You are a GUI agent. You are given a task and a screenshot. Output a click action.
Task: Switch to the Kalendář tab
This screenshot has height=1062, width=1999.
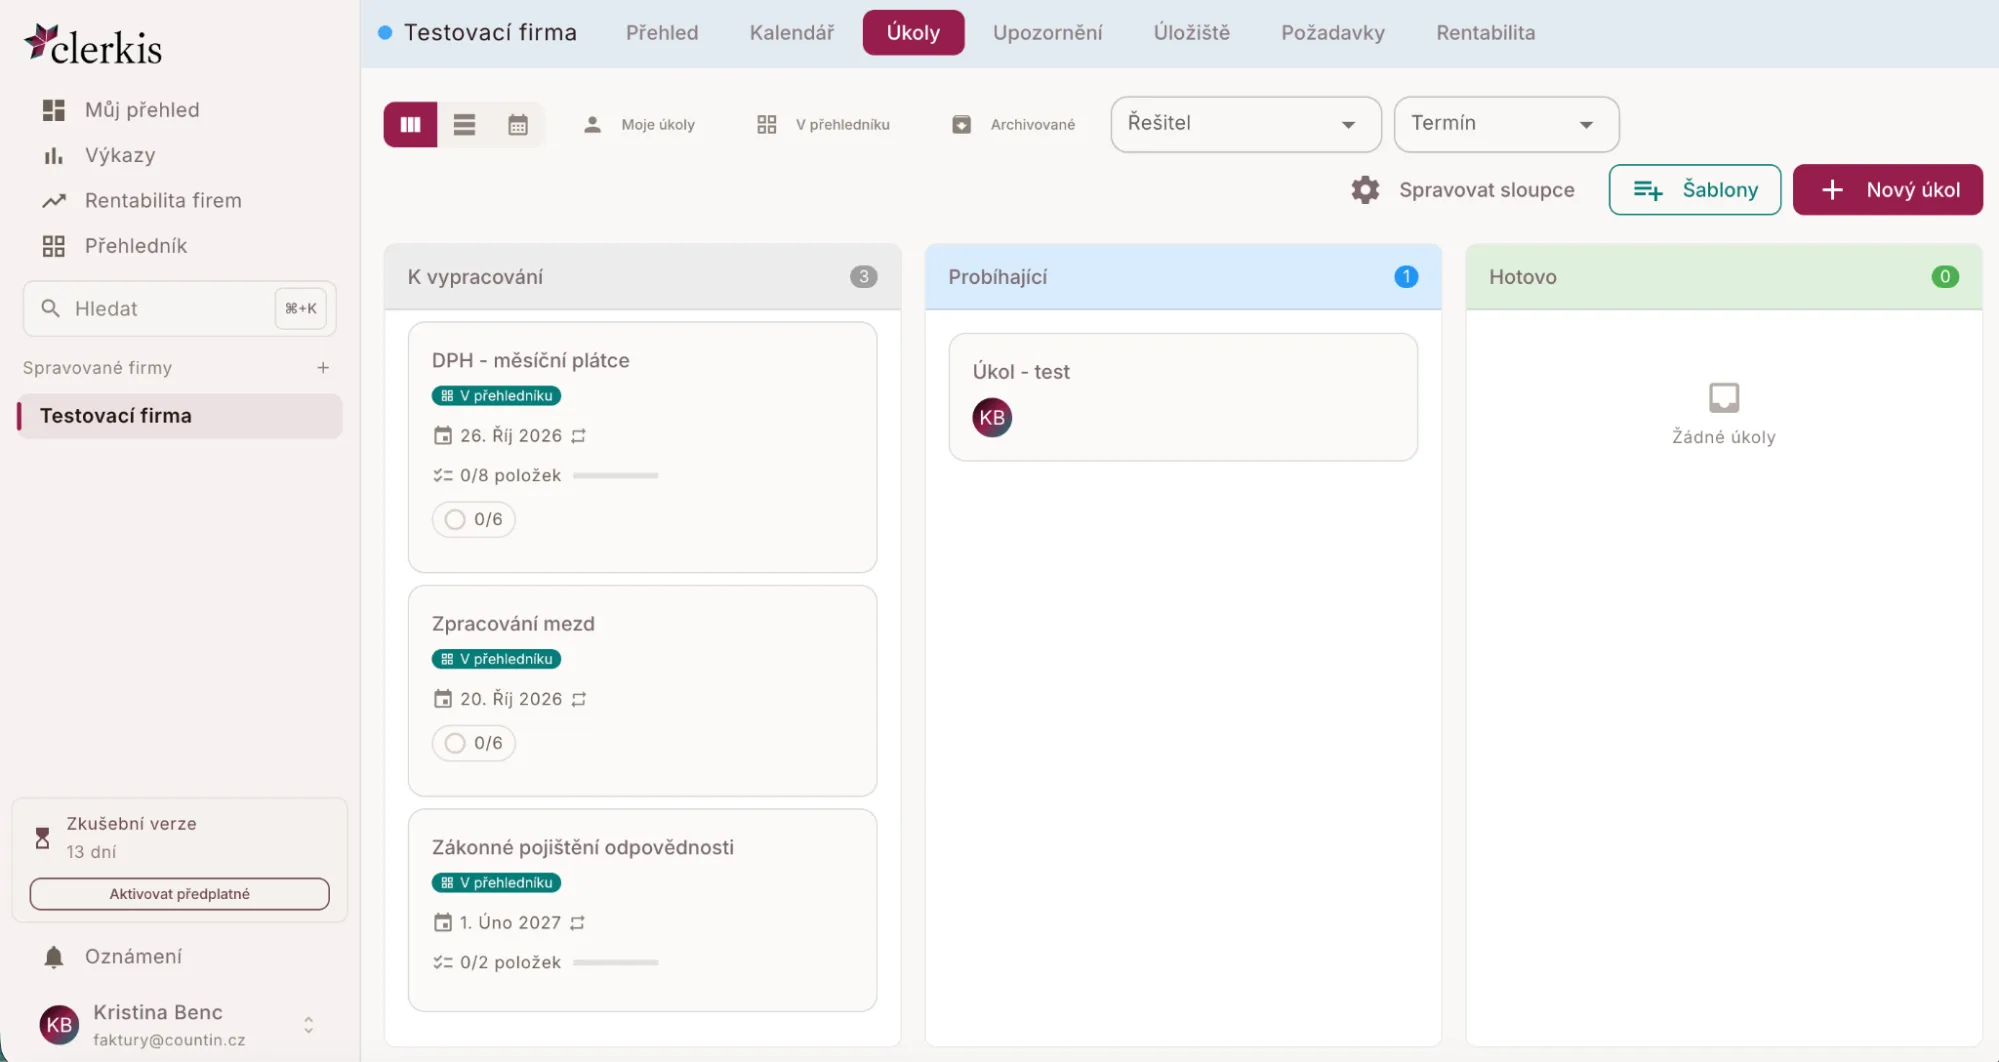click(x=792, y=33)
